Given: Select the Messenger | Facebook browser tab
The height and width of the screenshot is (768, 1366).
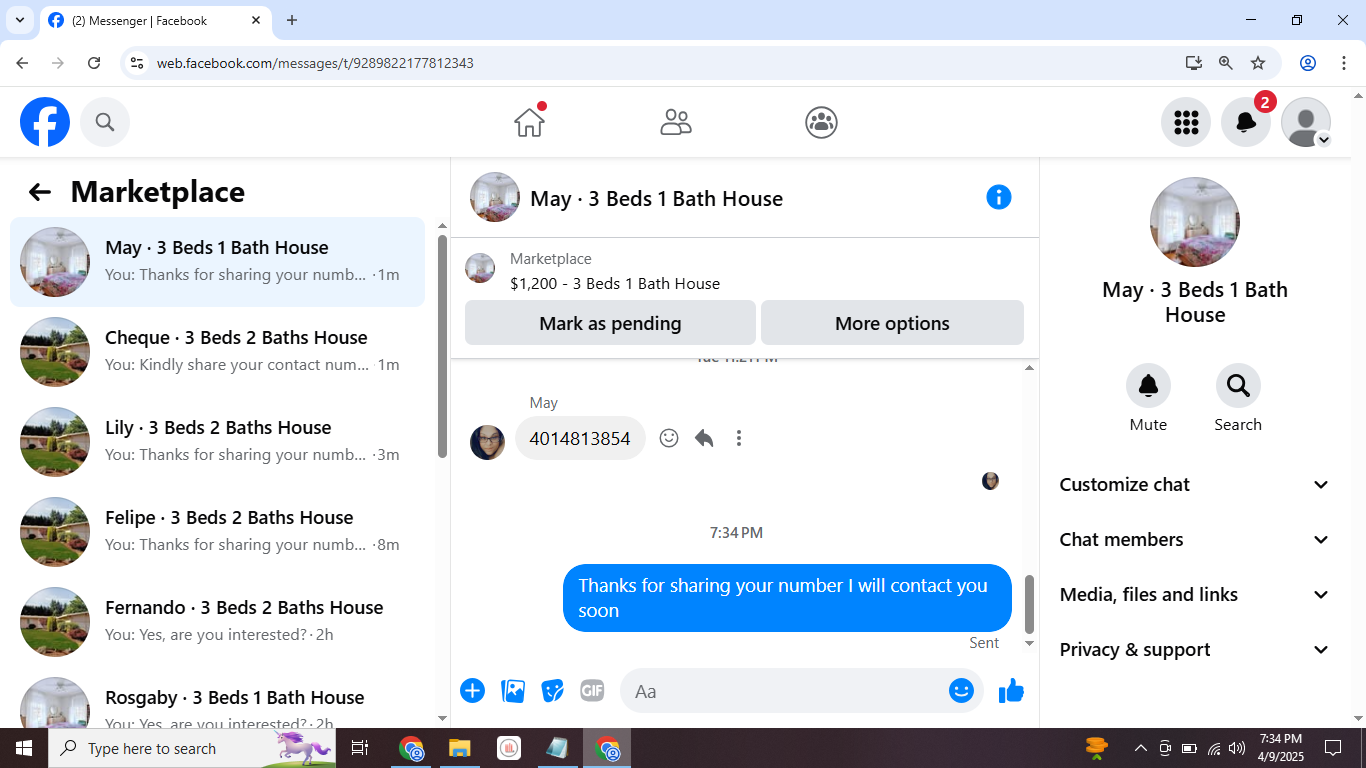Looking at the screenshot, I should pos(155,20).
